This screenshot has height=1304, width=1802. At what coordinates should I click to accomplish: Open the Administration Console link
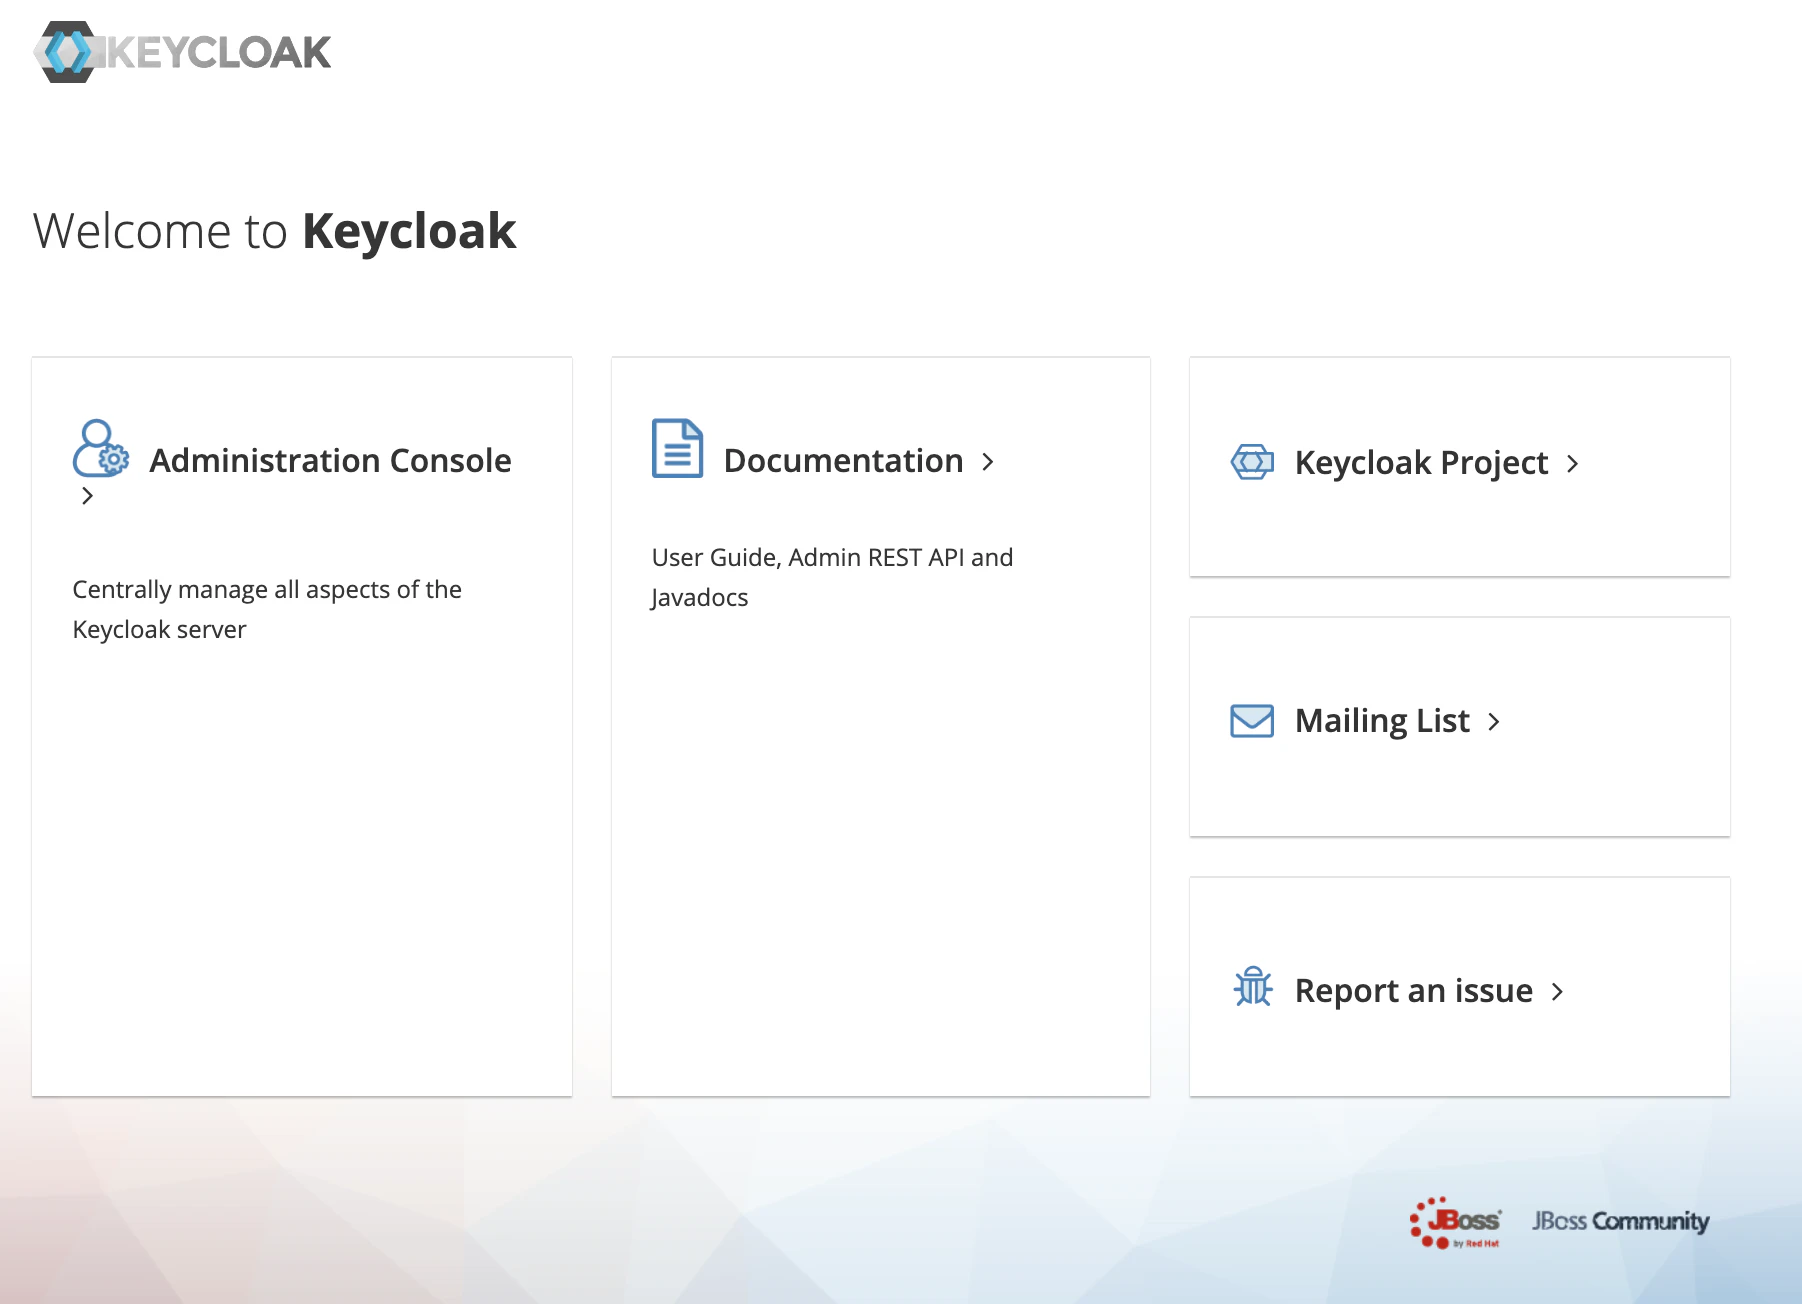tap(330, 460)
